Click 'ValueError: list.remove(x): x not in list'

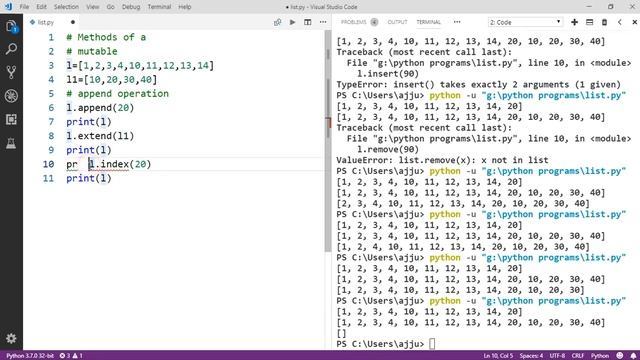(x=442, y=160)
